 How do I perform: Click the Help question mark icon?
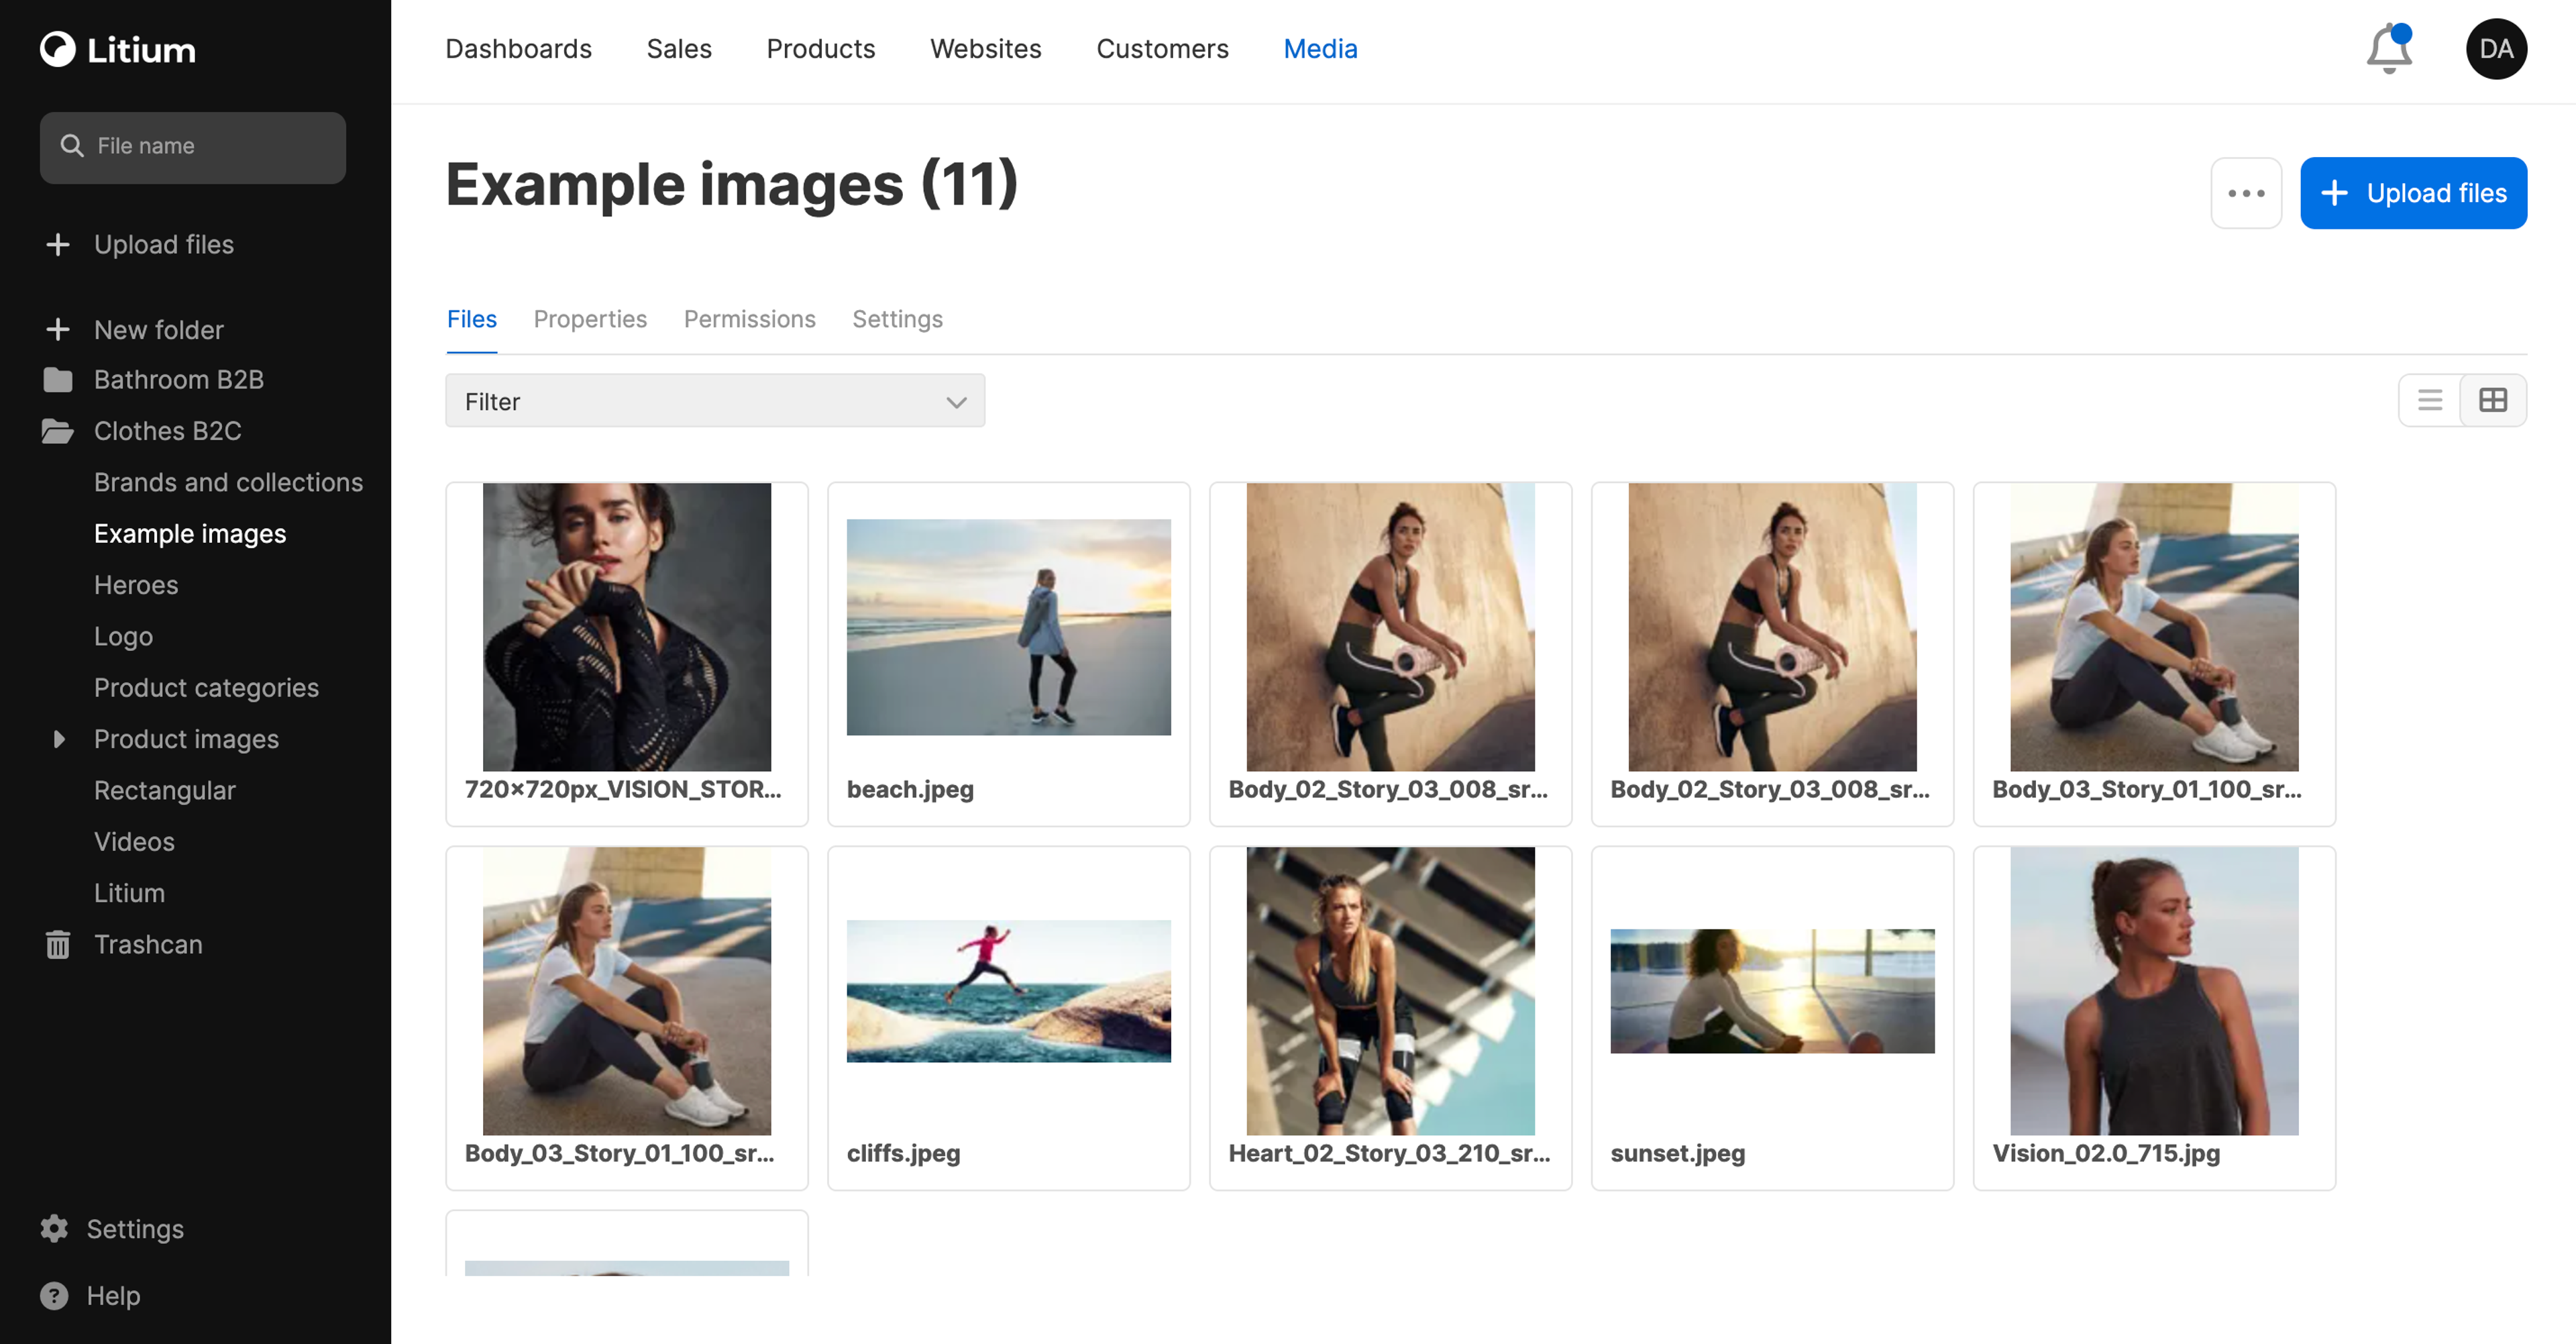point(54,1295)
